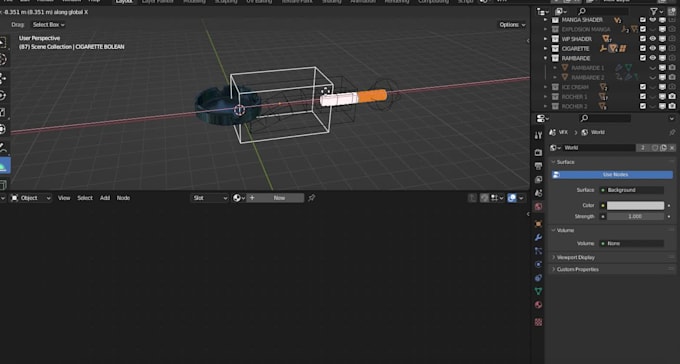Uncheck the MANGA SHADER collection checkbox

click(643, 20)
